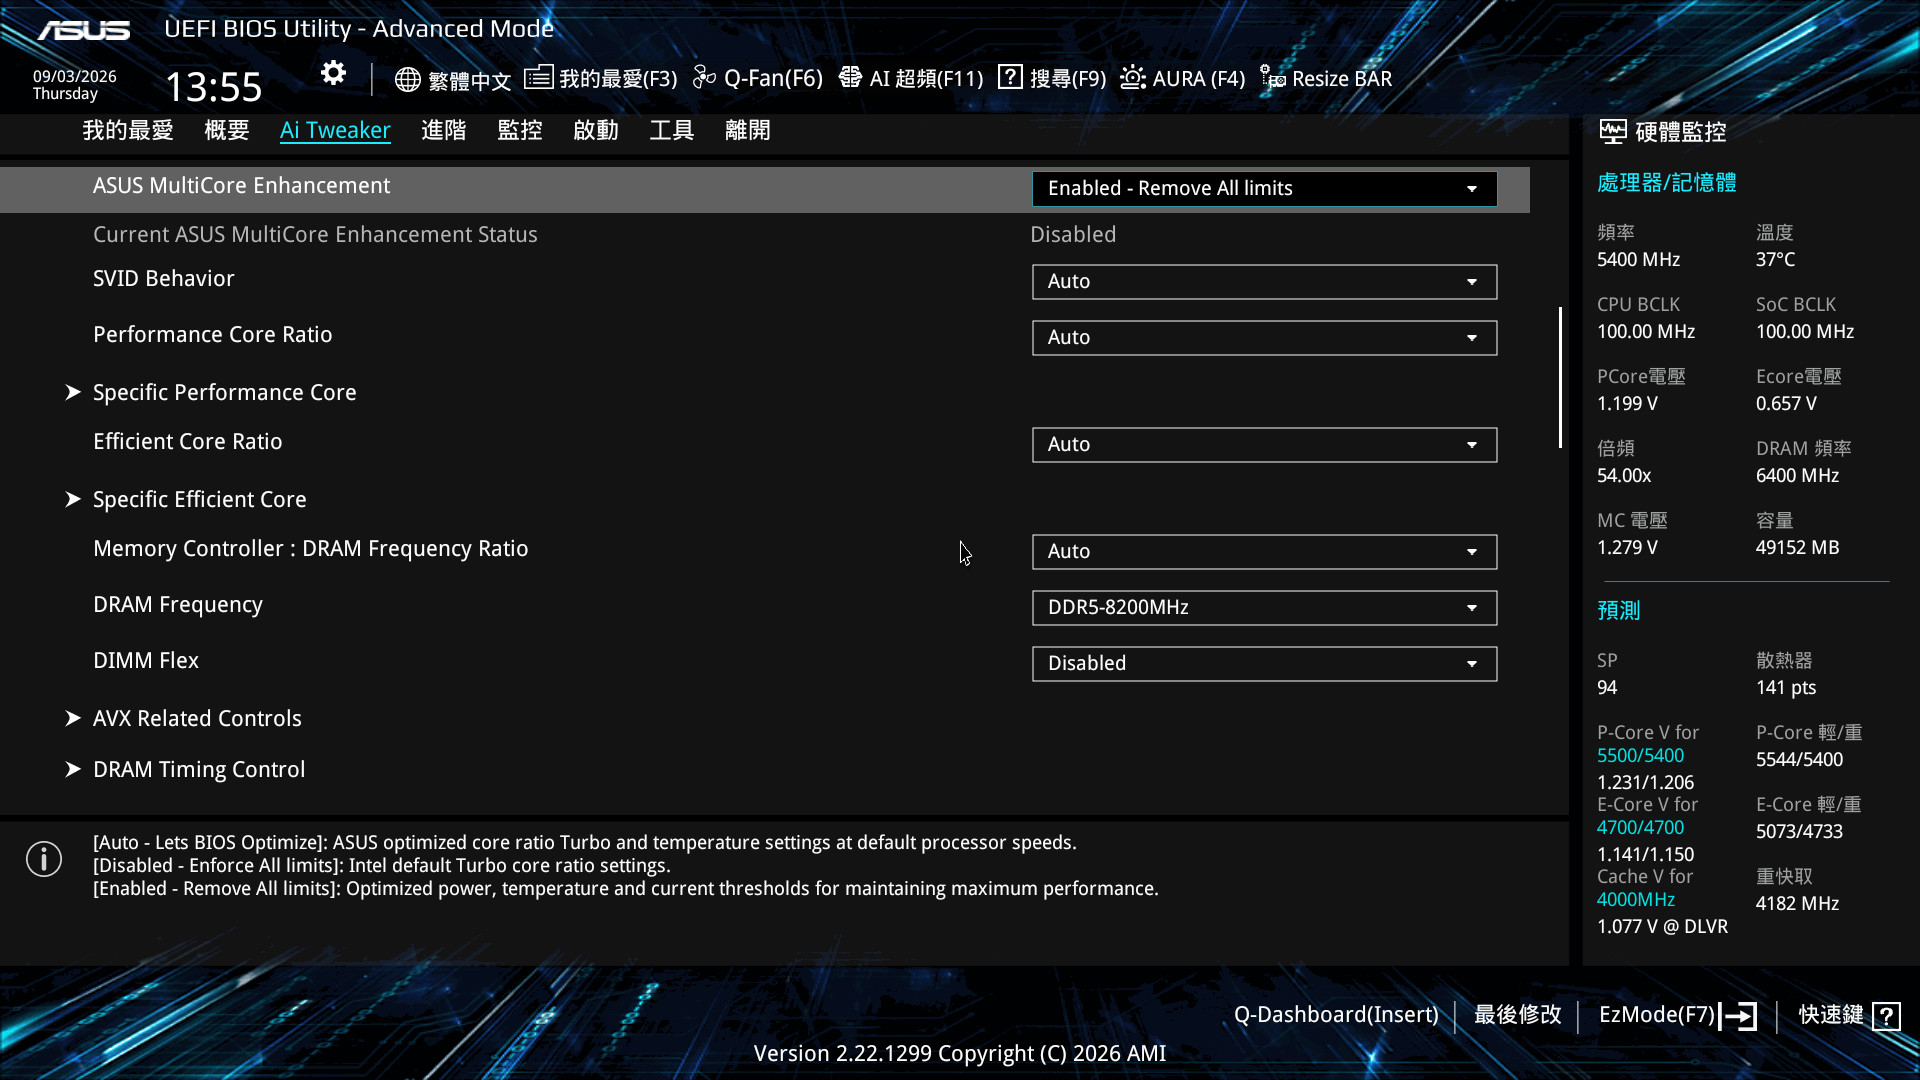Open AURA lighting icon
Image resolution: width=1920 pixels, height=1080 pixels.
tap(1132, 77)
